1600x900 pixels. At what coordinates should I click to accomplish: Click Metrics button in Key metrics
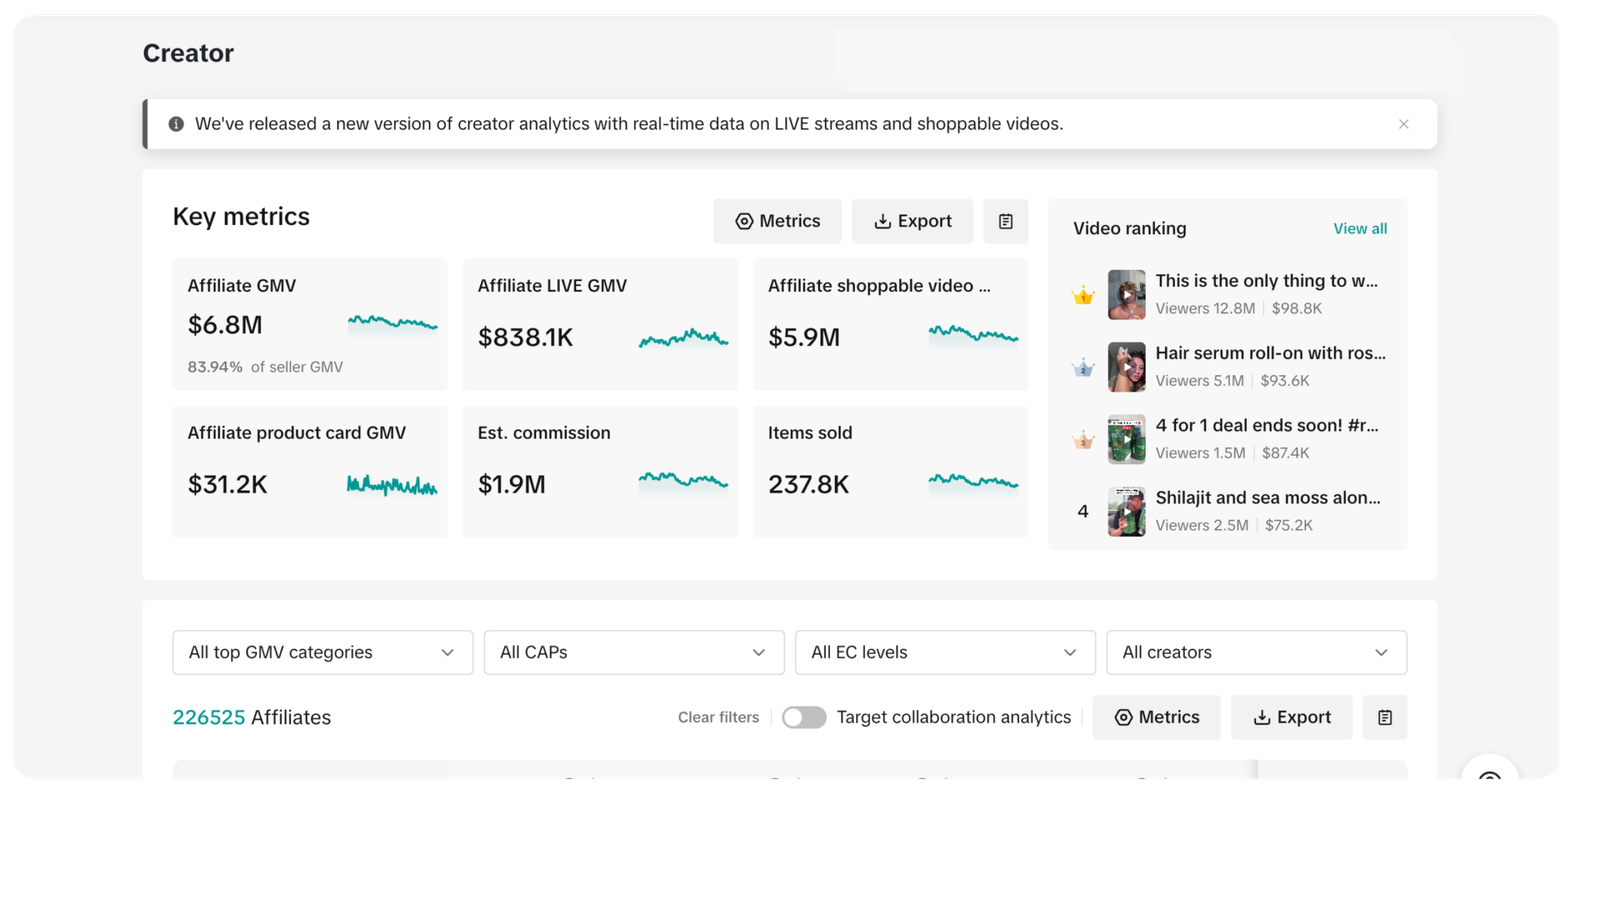coord(777,221)
